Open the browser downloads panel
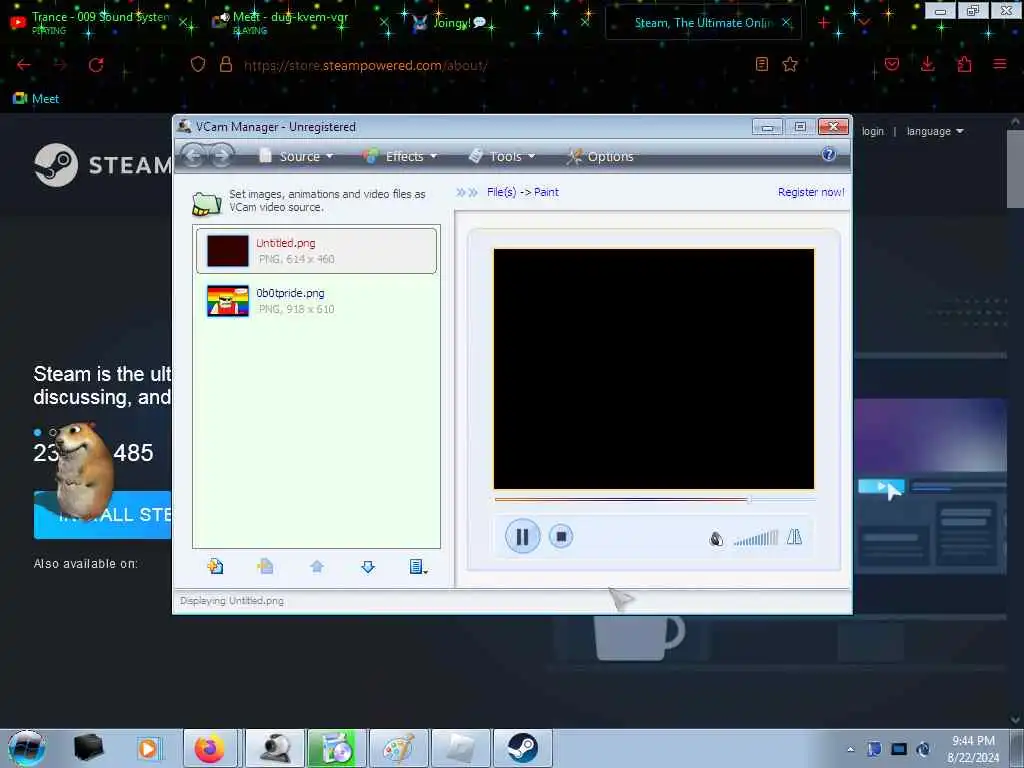The width and height of the screenshot is (1024, 768). pyautogui.click(x=927, y=64)
